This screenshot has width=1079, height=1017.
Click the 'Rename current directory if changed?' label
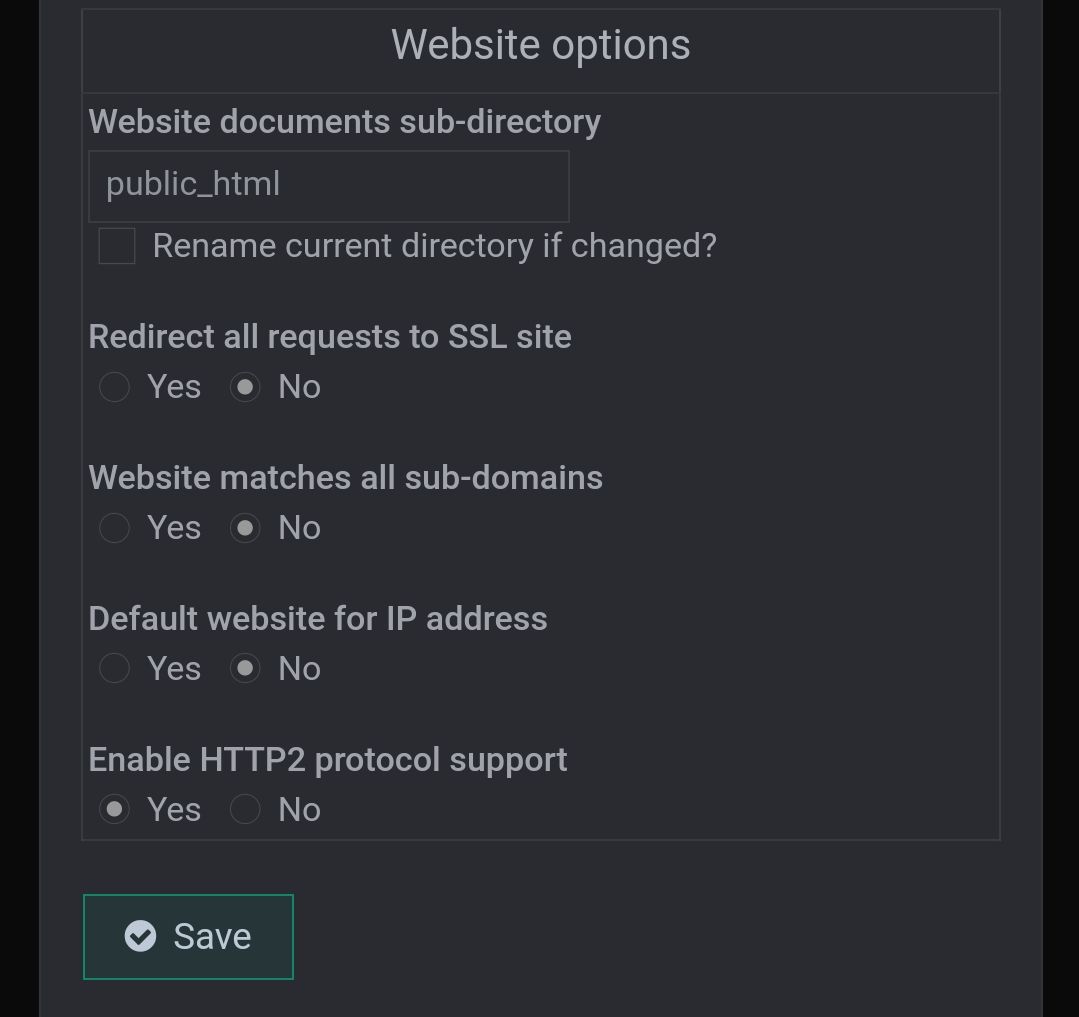tap(434, 246)
